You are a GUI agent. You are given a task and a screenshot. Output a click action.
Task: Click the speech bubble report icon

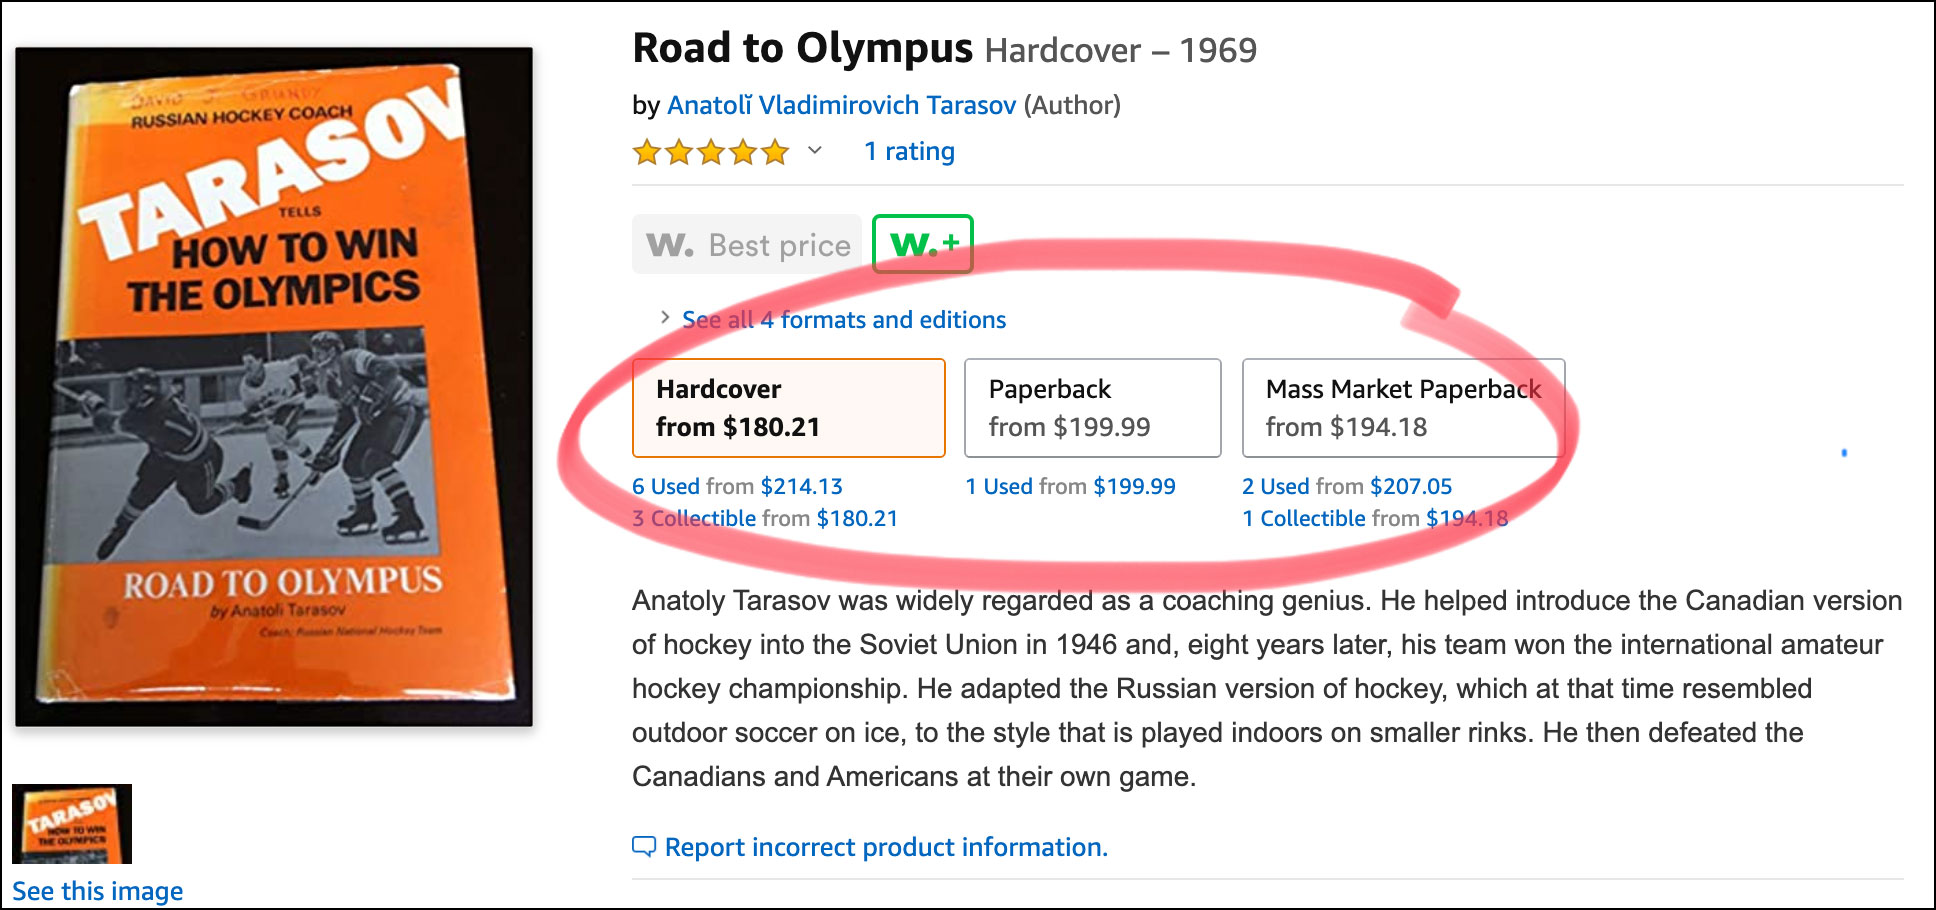click(644, 847)
